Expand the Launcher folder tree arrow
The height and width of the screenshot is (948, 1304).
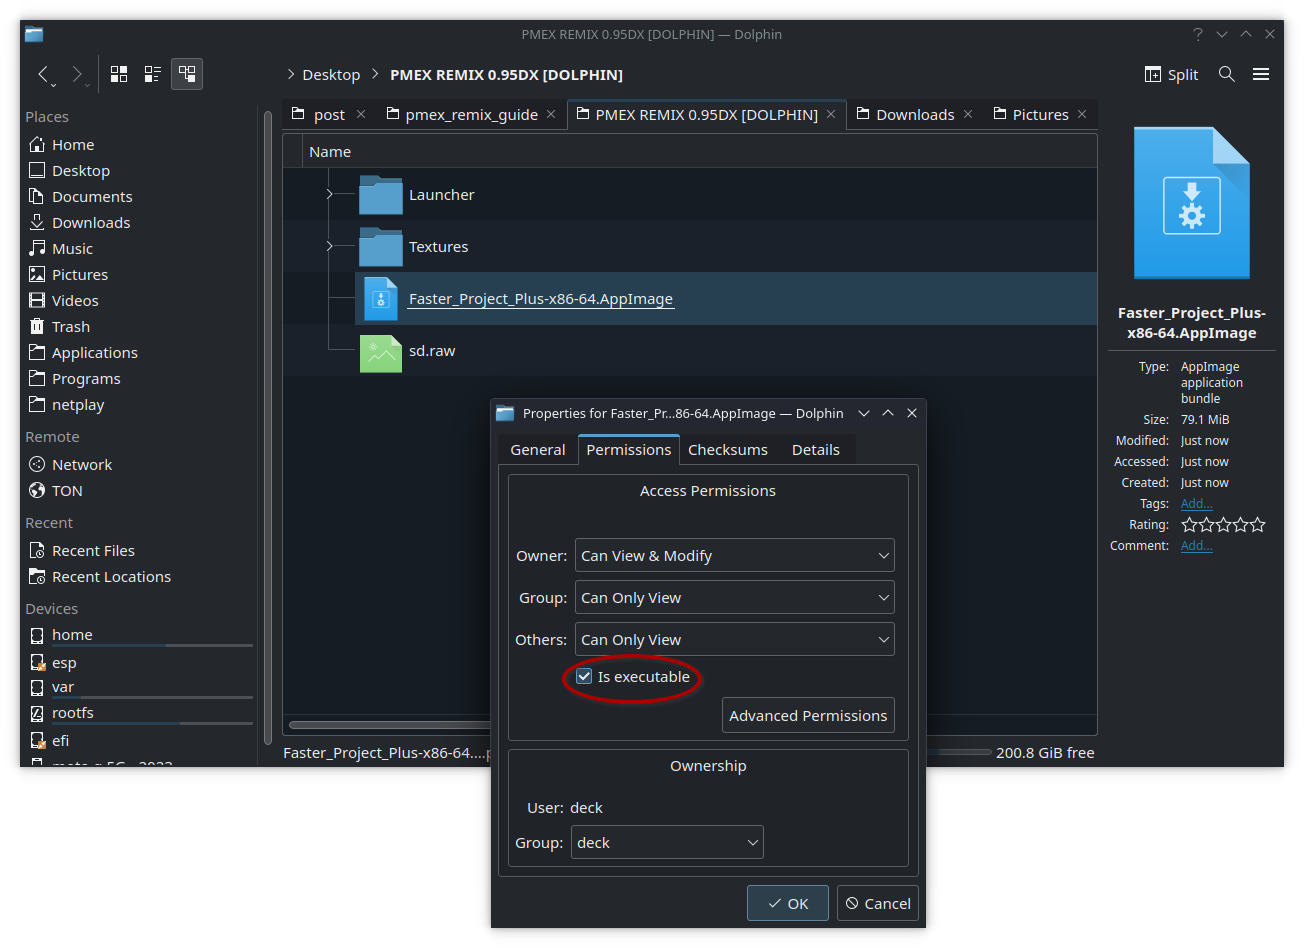point(329,194)
